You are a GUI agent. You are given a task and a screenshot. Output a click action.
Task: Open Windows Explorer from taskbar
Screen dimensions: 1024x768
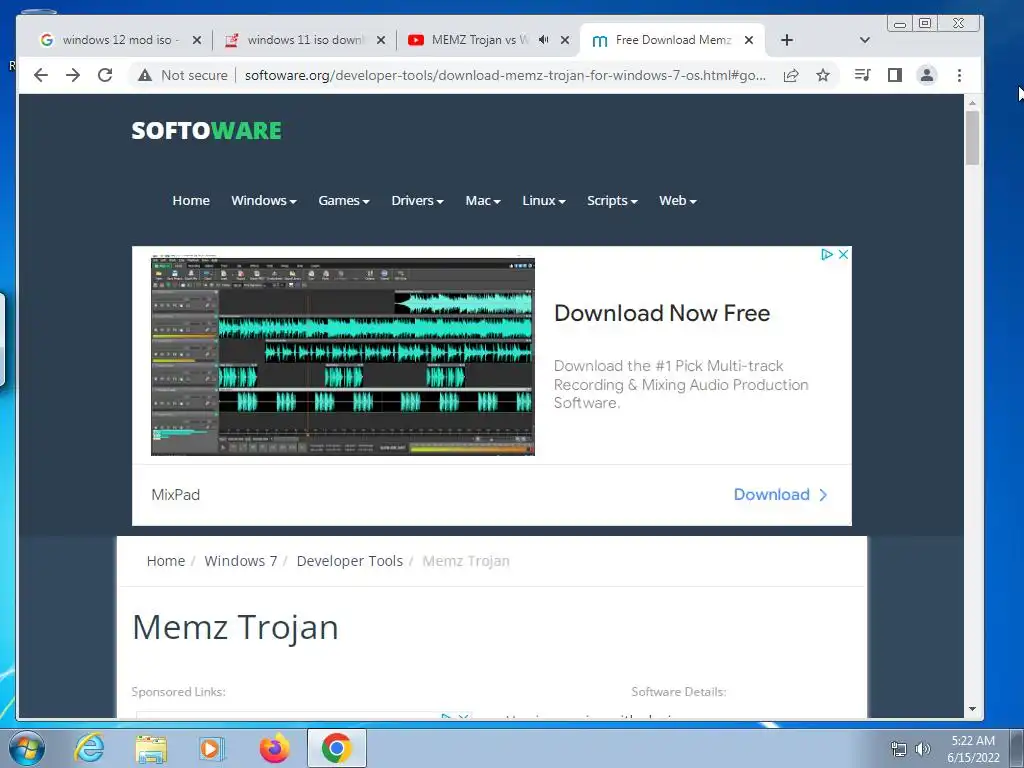click(151, 748)
